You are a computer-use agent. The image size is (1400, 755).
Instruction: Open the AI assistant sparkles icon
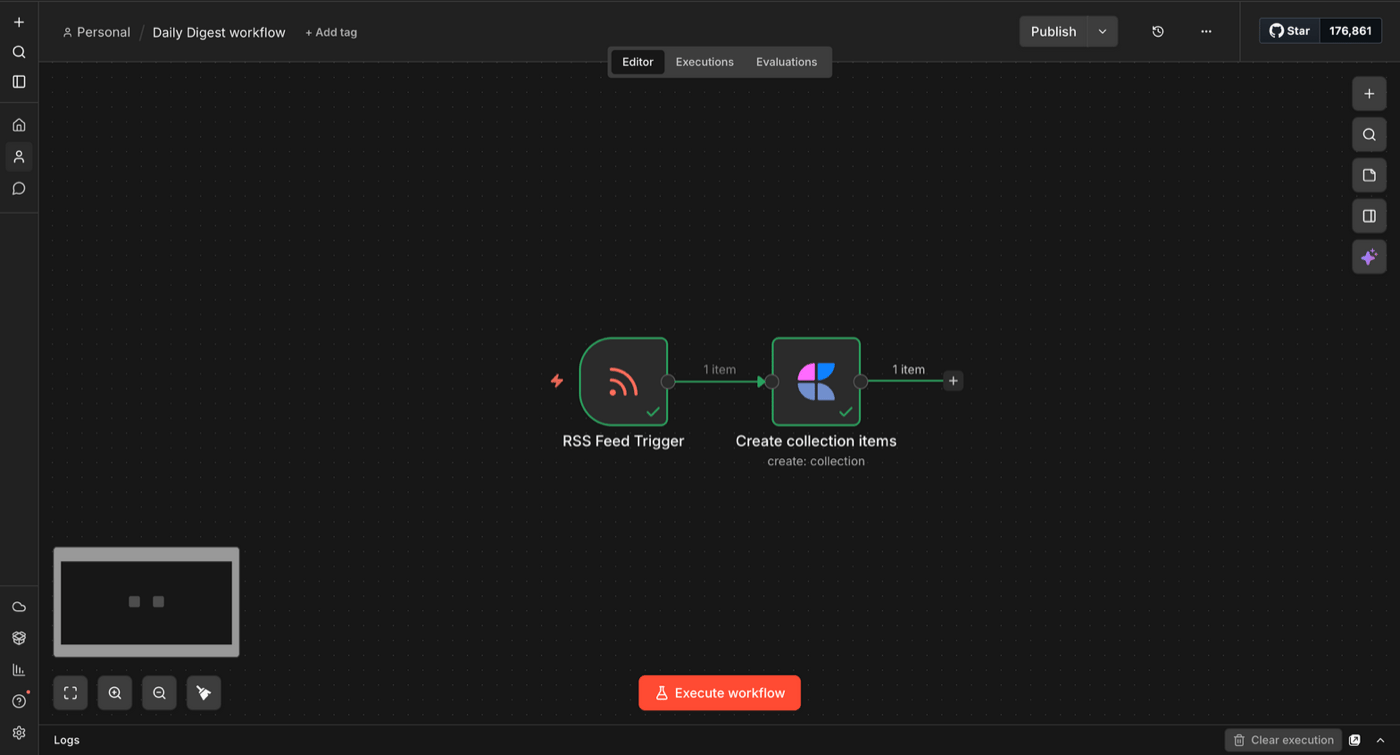click(1369, 257)
